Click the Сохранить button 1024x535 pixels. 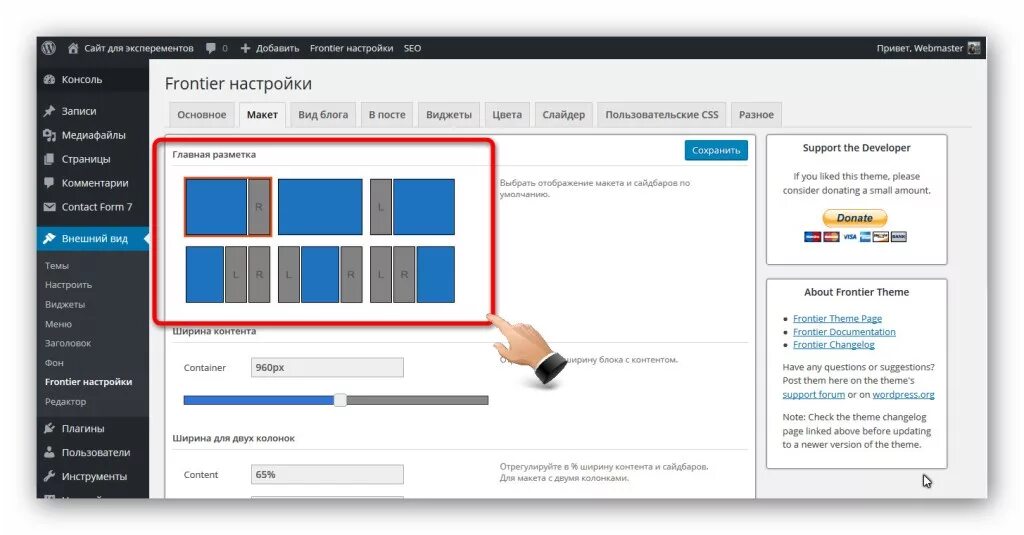point(716,150)
